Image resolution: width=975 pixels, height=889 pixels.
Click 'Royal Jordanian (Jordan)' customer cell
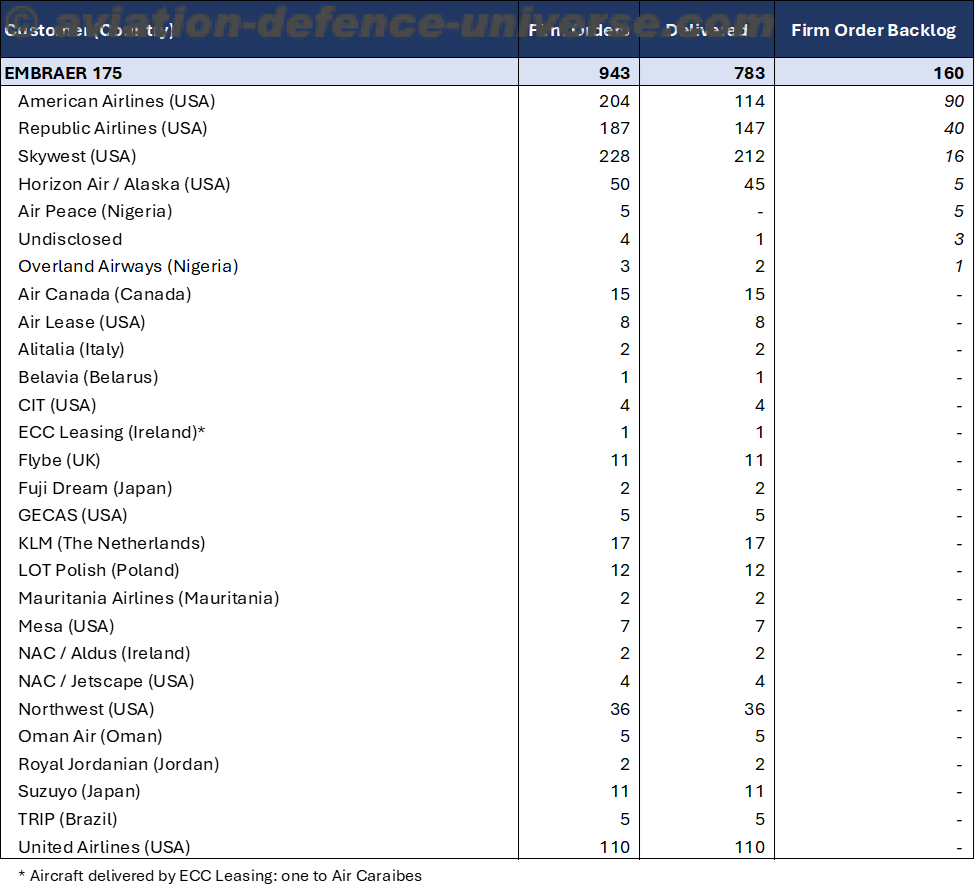point(119,765)
